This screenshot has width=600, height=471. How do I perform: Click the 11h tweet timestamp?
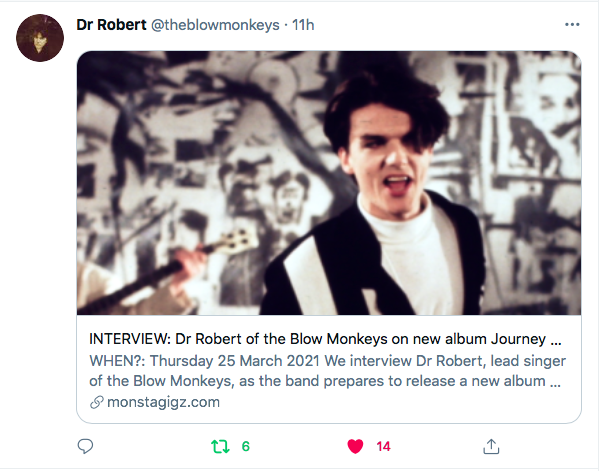point(303,25)
